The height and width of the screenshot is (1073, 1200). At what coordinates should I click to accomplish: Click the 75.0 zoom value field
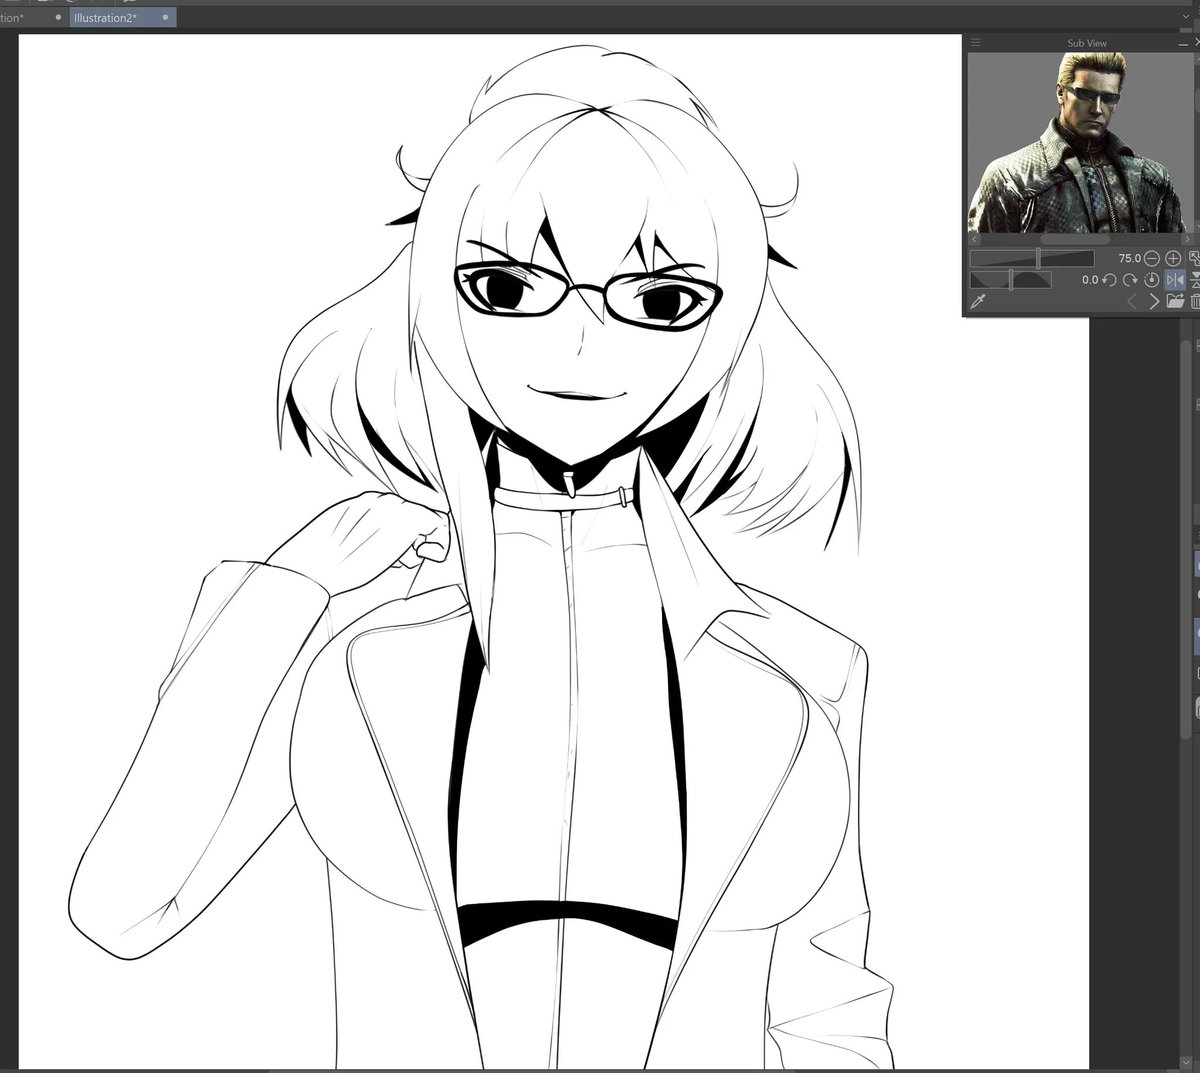[x=1130, y=258]
